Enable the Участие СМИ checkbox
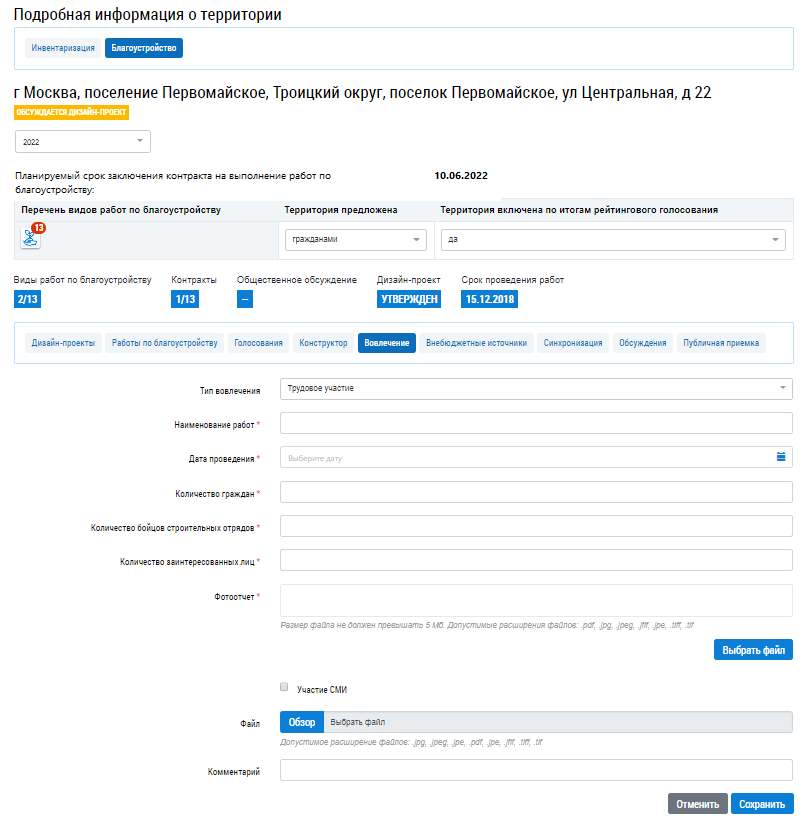Screen dimensions: 809x825 coord(285,687)
